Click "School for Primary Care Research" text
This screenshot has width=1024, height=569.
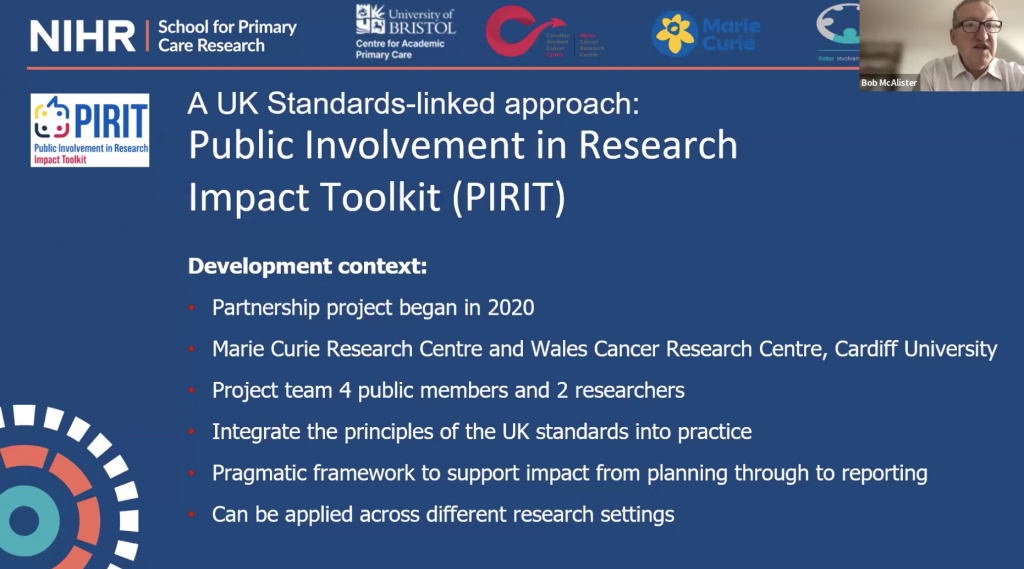(x=227, y=35)
